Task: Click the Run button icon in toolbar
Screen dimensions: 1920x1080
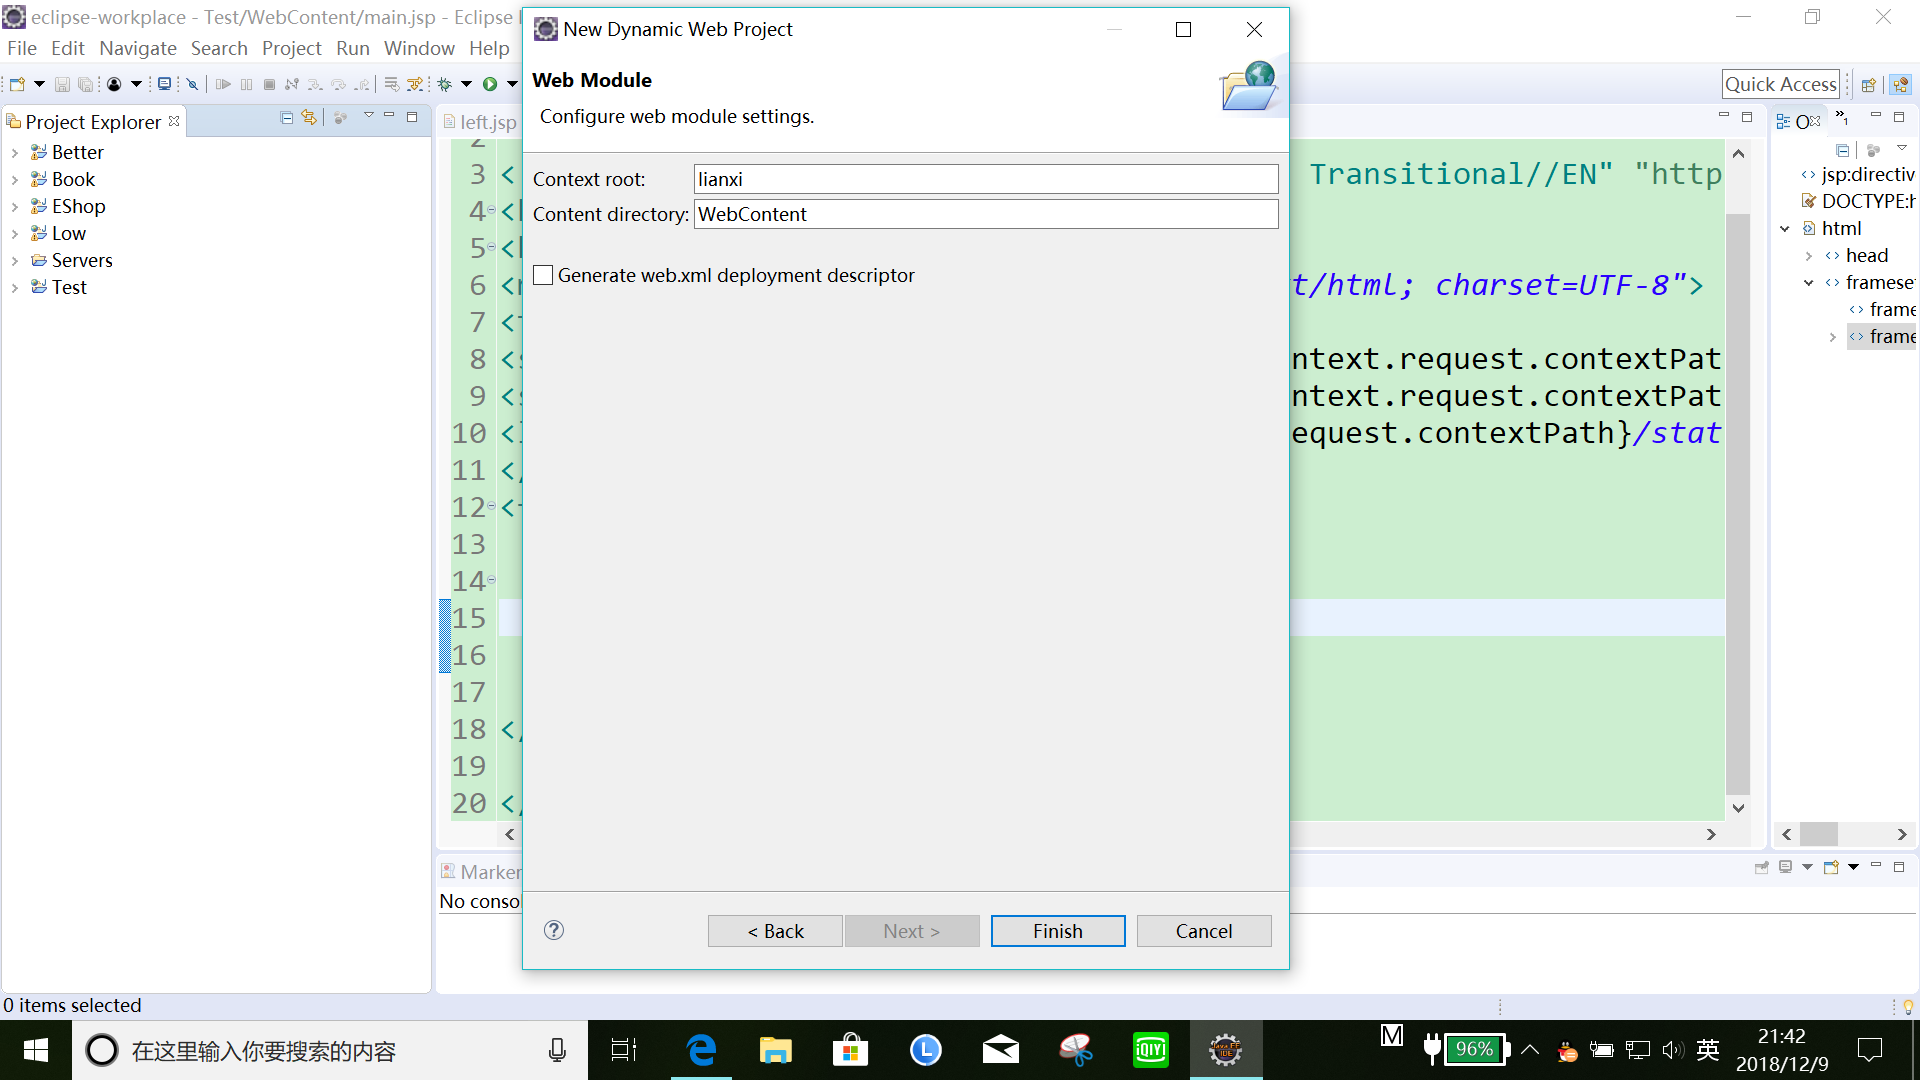Action: click(488, 83)
